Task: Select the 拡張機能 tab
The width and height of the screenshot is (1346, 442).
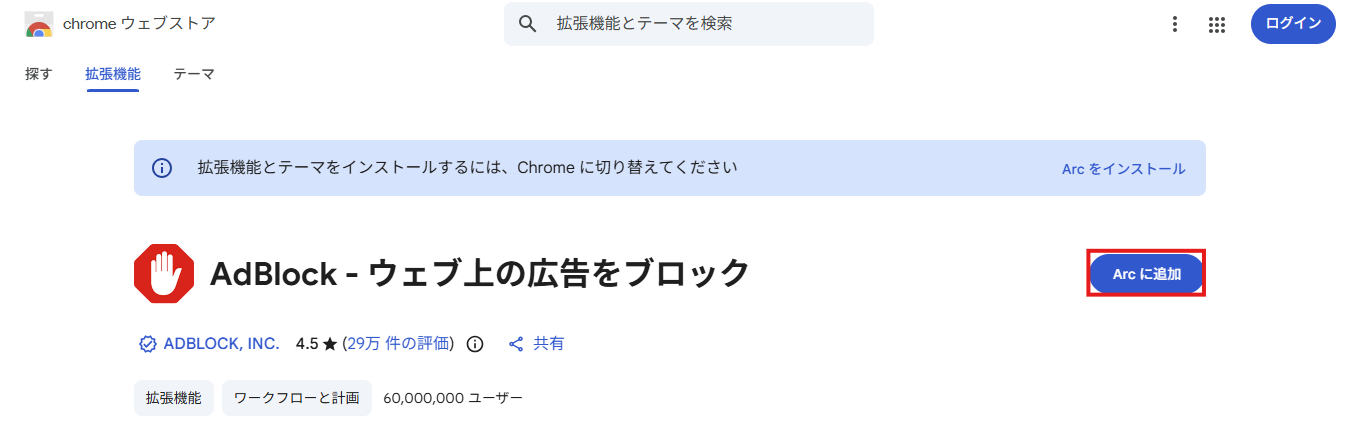Action: point(113,74)
